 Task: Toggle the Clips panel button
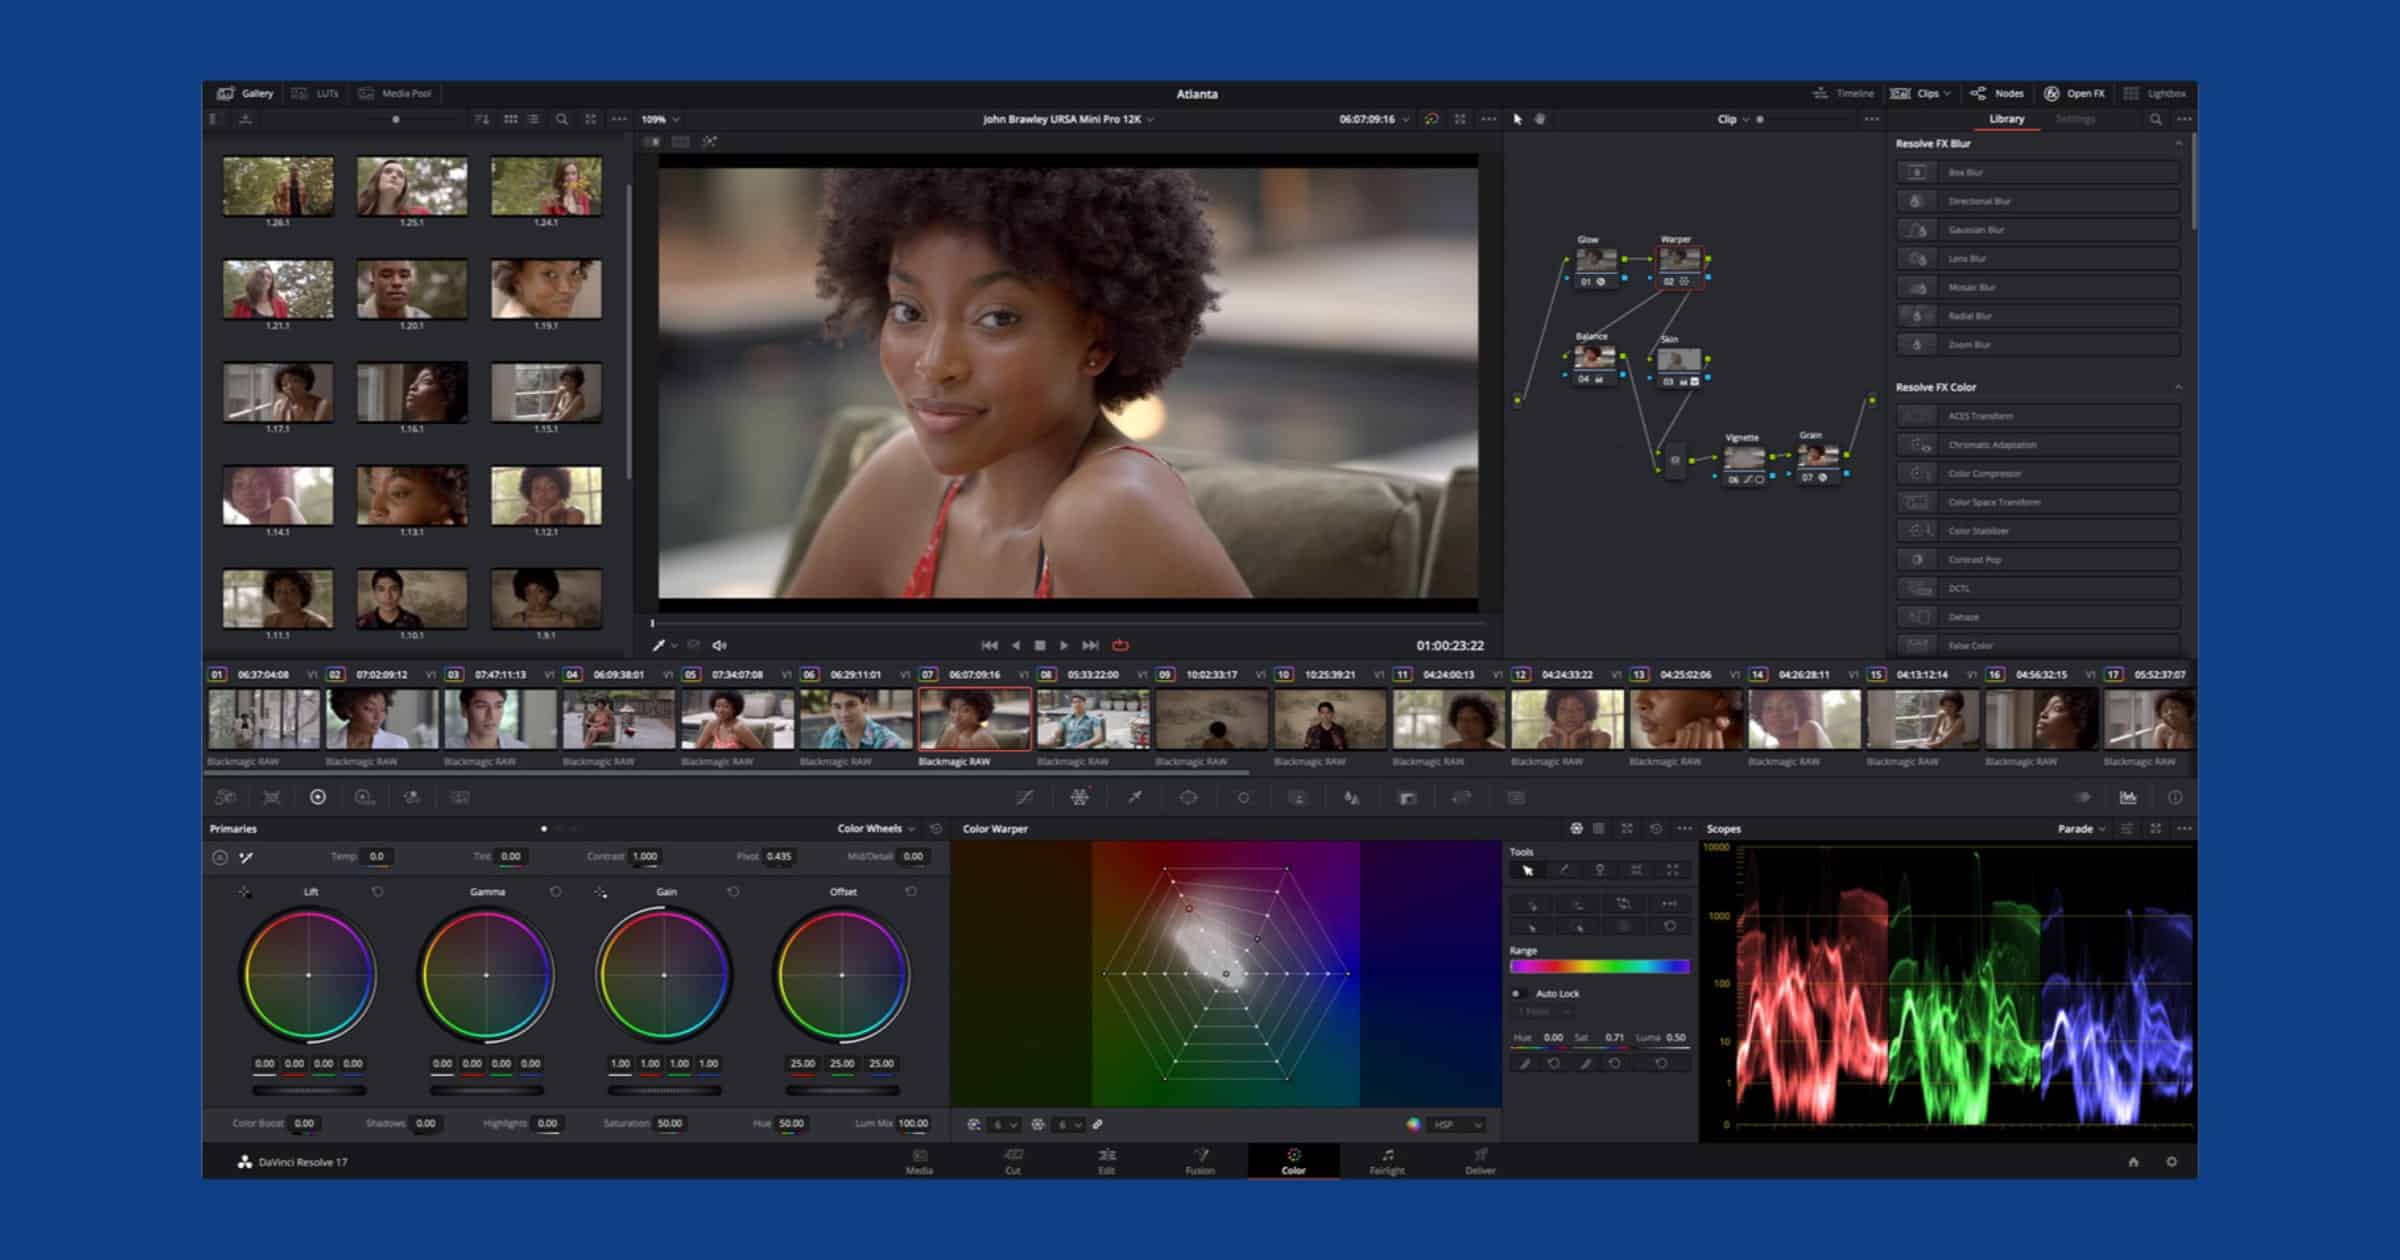(1920, 93)
